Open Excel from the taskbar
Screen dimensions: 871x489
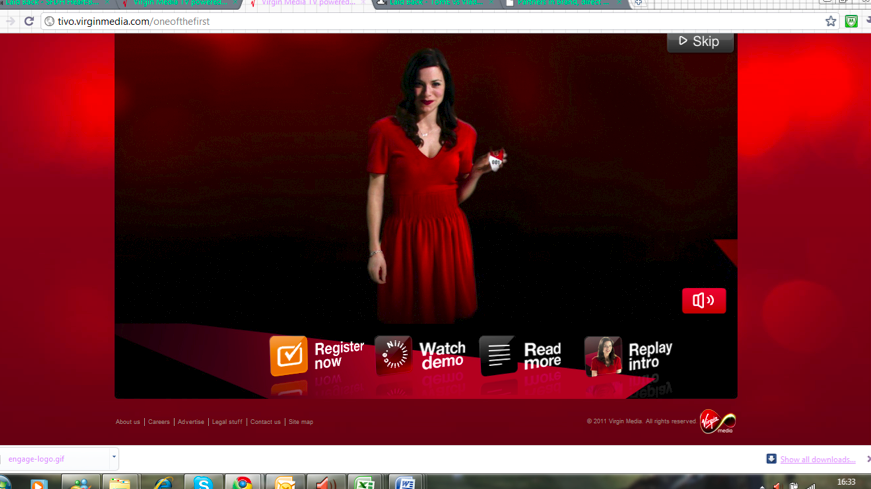click(x=365, y=482)
